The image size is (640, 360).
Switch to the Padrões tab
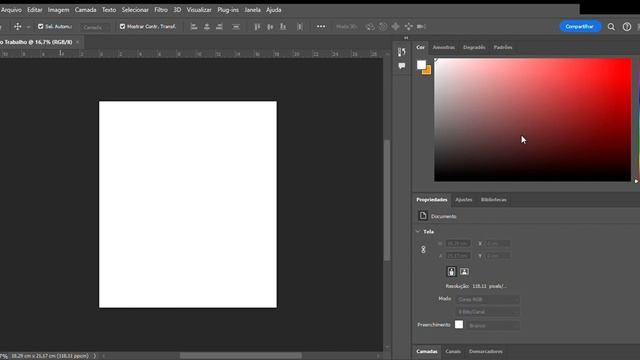[x=503, y=47]
